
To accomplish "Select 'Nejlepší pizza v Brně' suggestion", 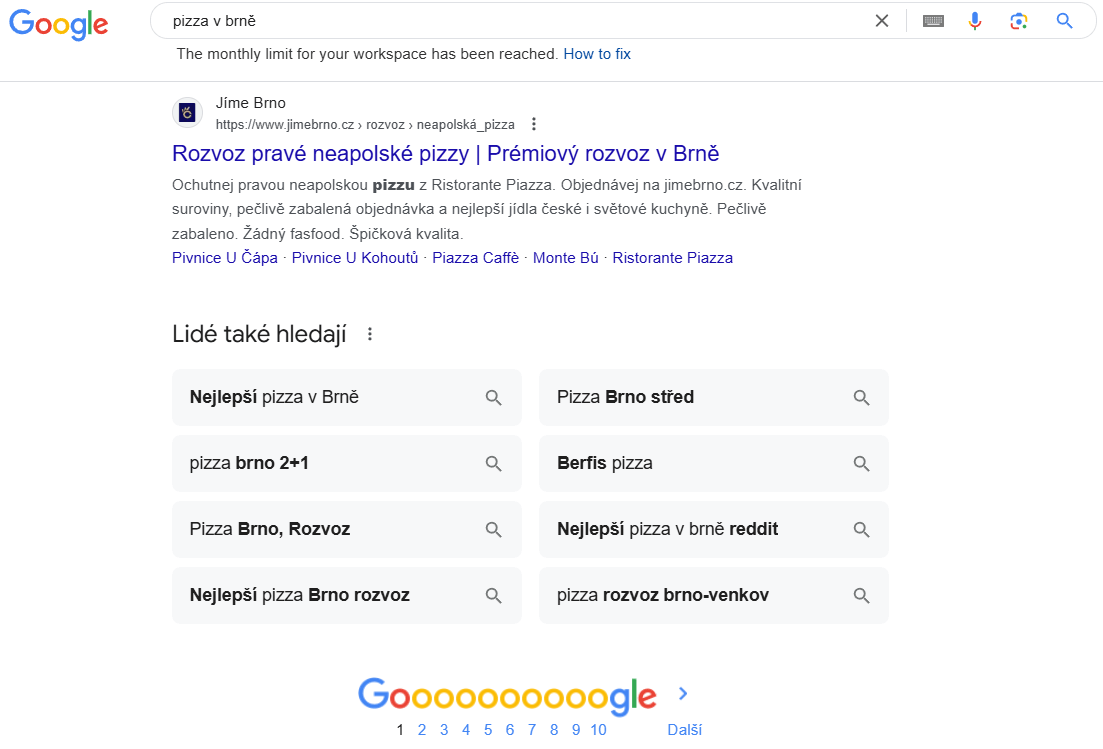I will click(347, 397).
